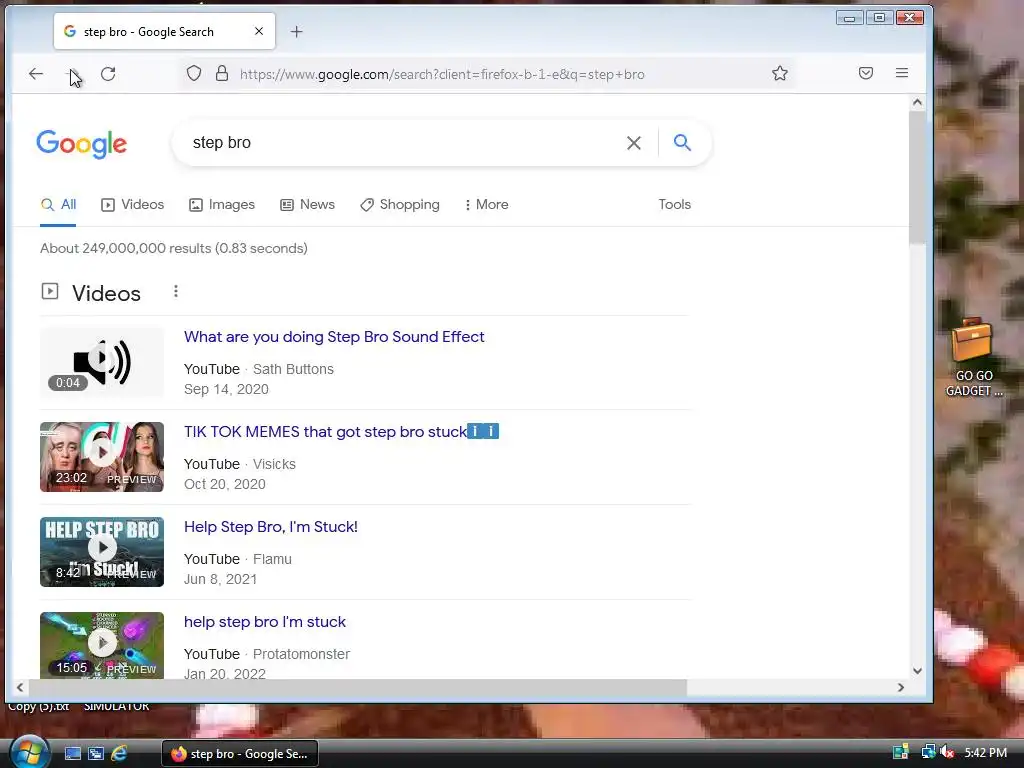
Task: Reload the page with the refresh icon
Action: (108, 74)
